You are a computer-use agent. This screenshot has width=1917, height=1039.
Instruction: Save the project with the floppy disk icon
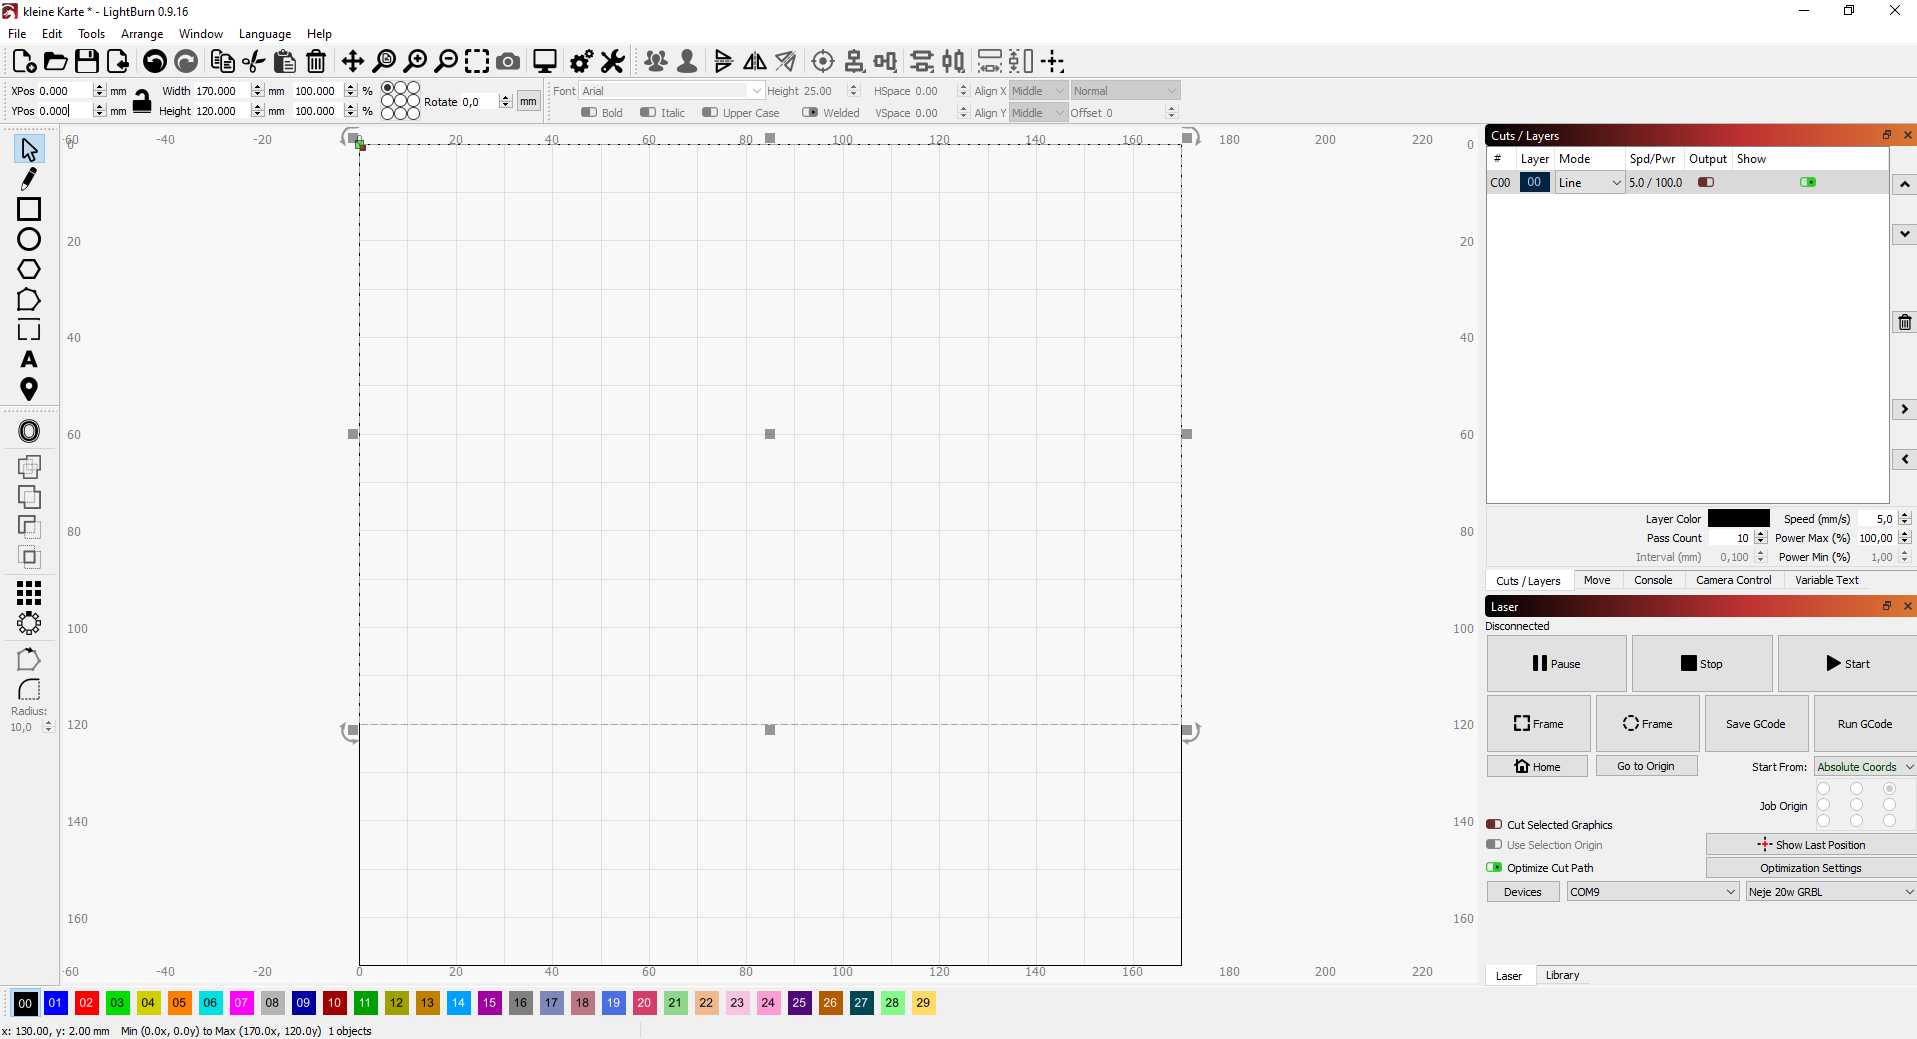pos(87,62)
